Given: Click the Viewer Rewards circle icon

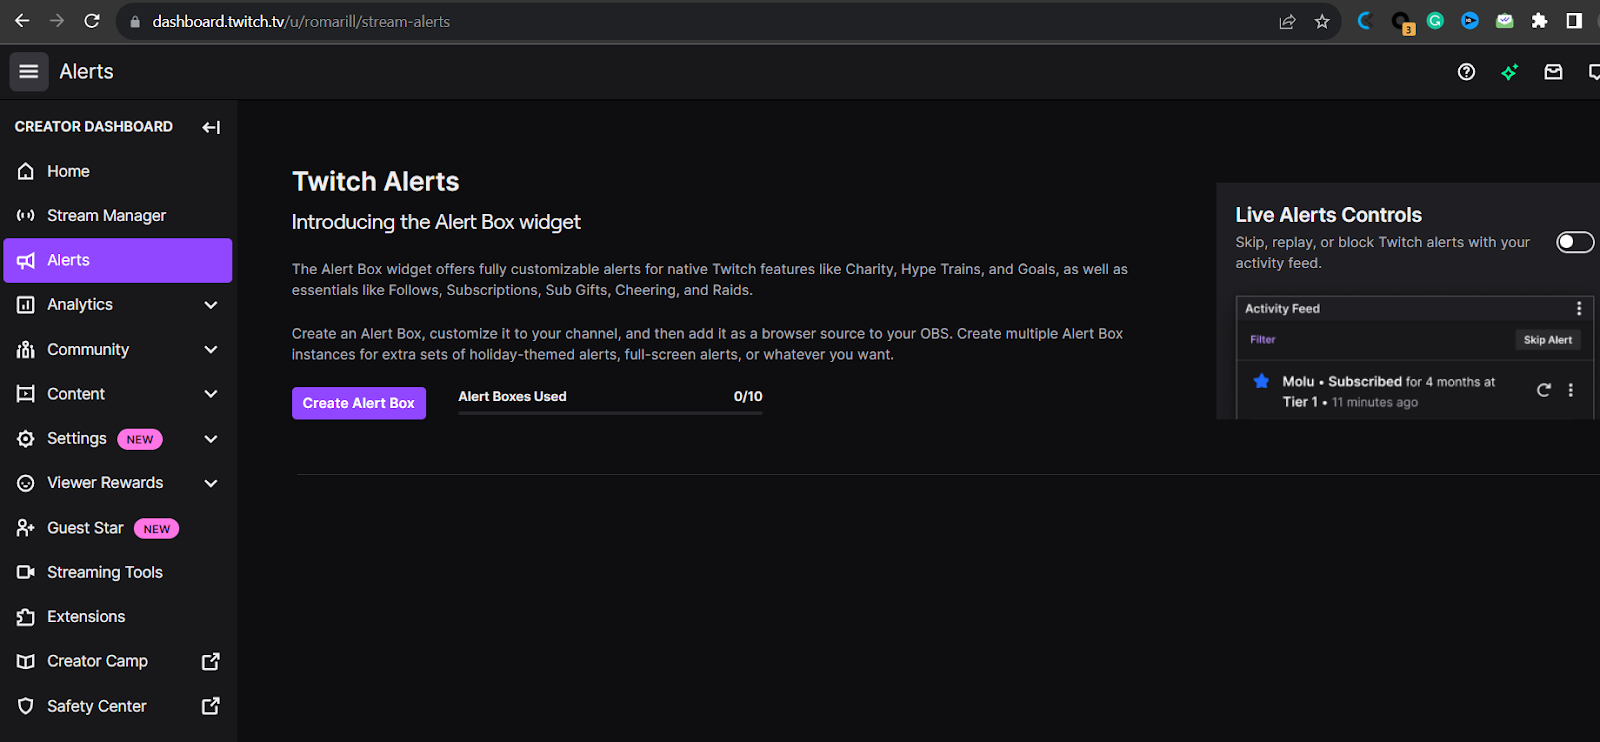Looking at the screenshot, I should (x=26, y=483).
